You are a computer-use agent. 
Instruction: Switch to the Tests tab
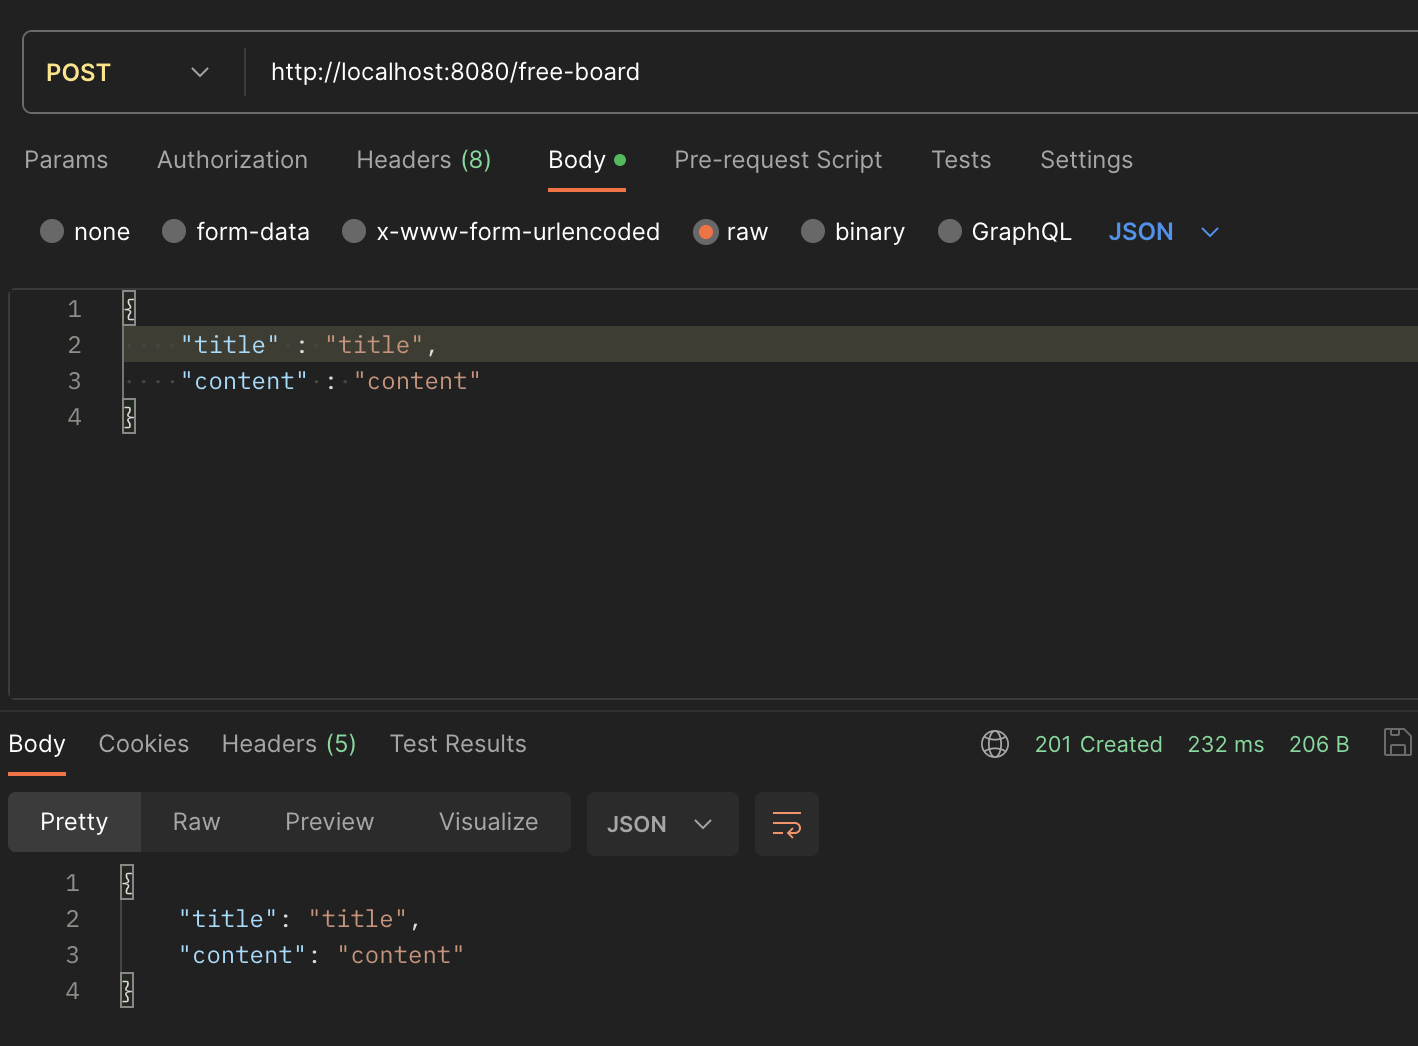961,160
